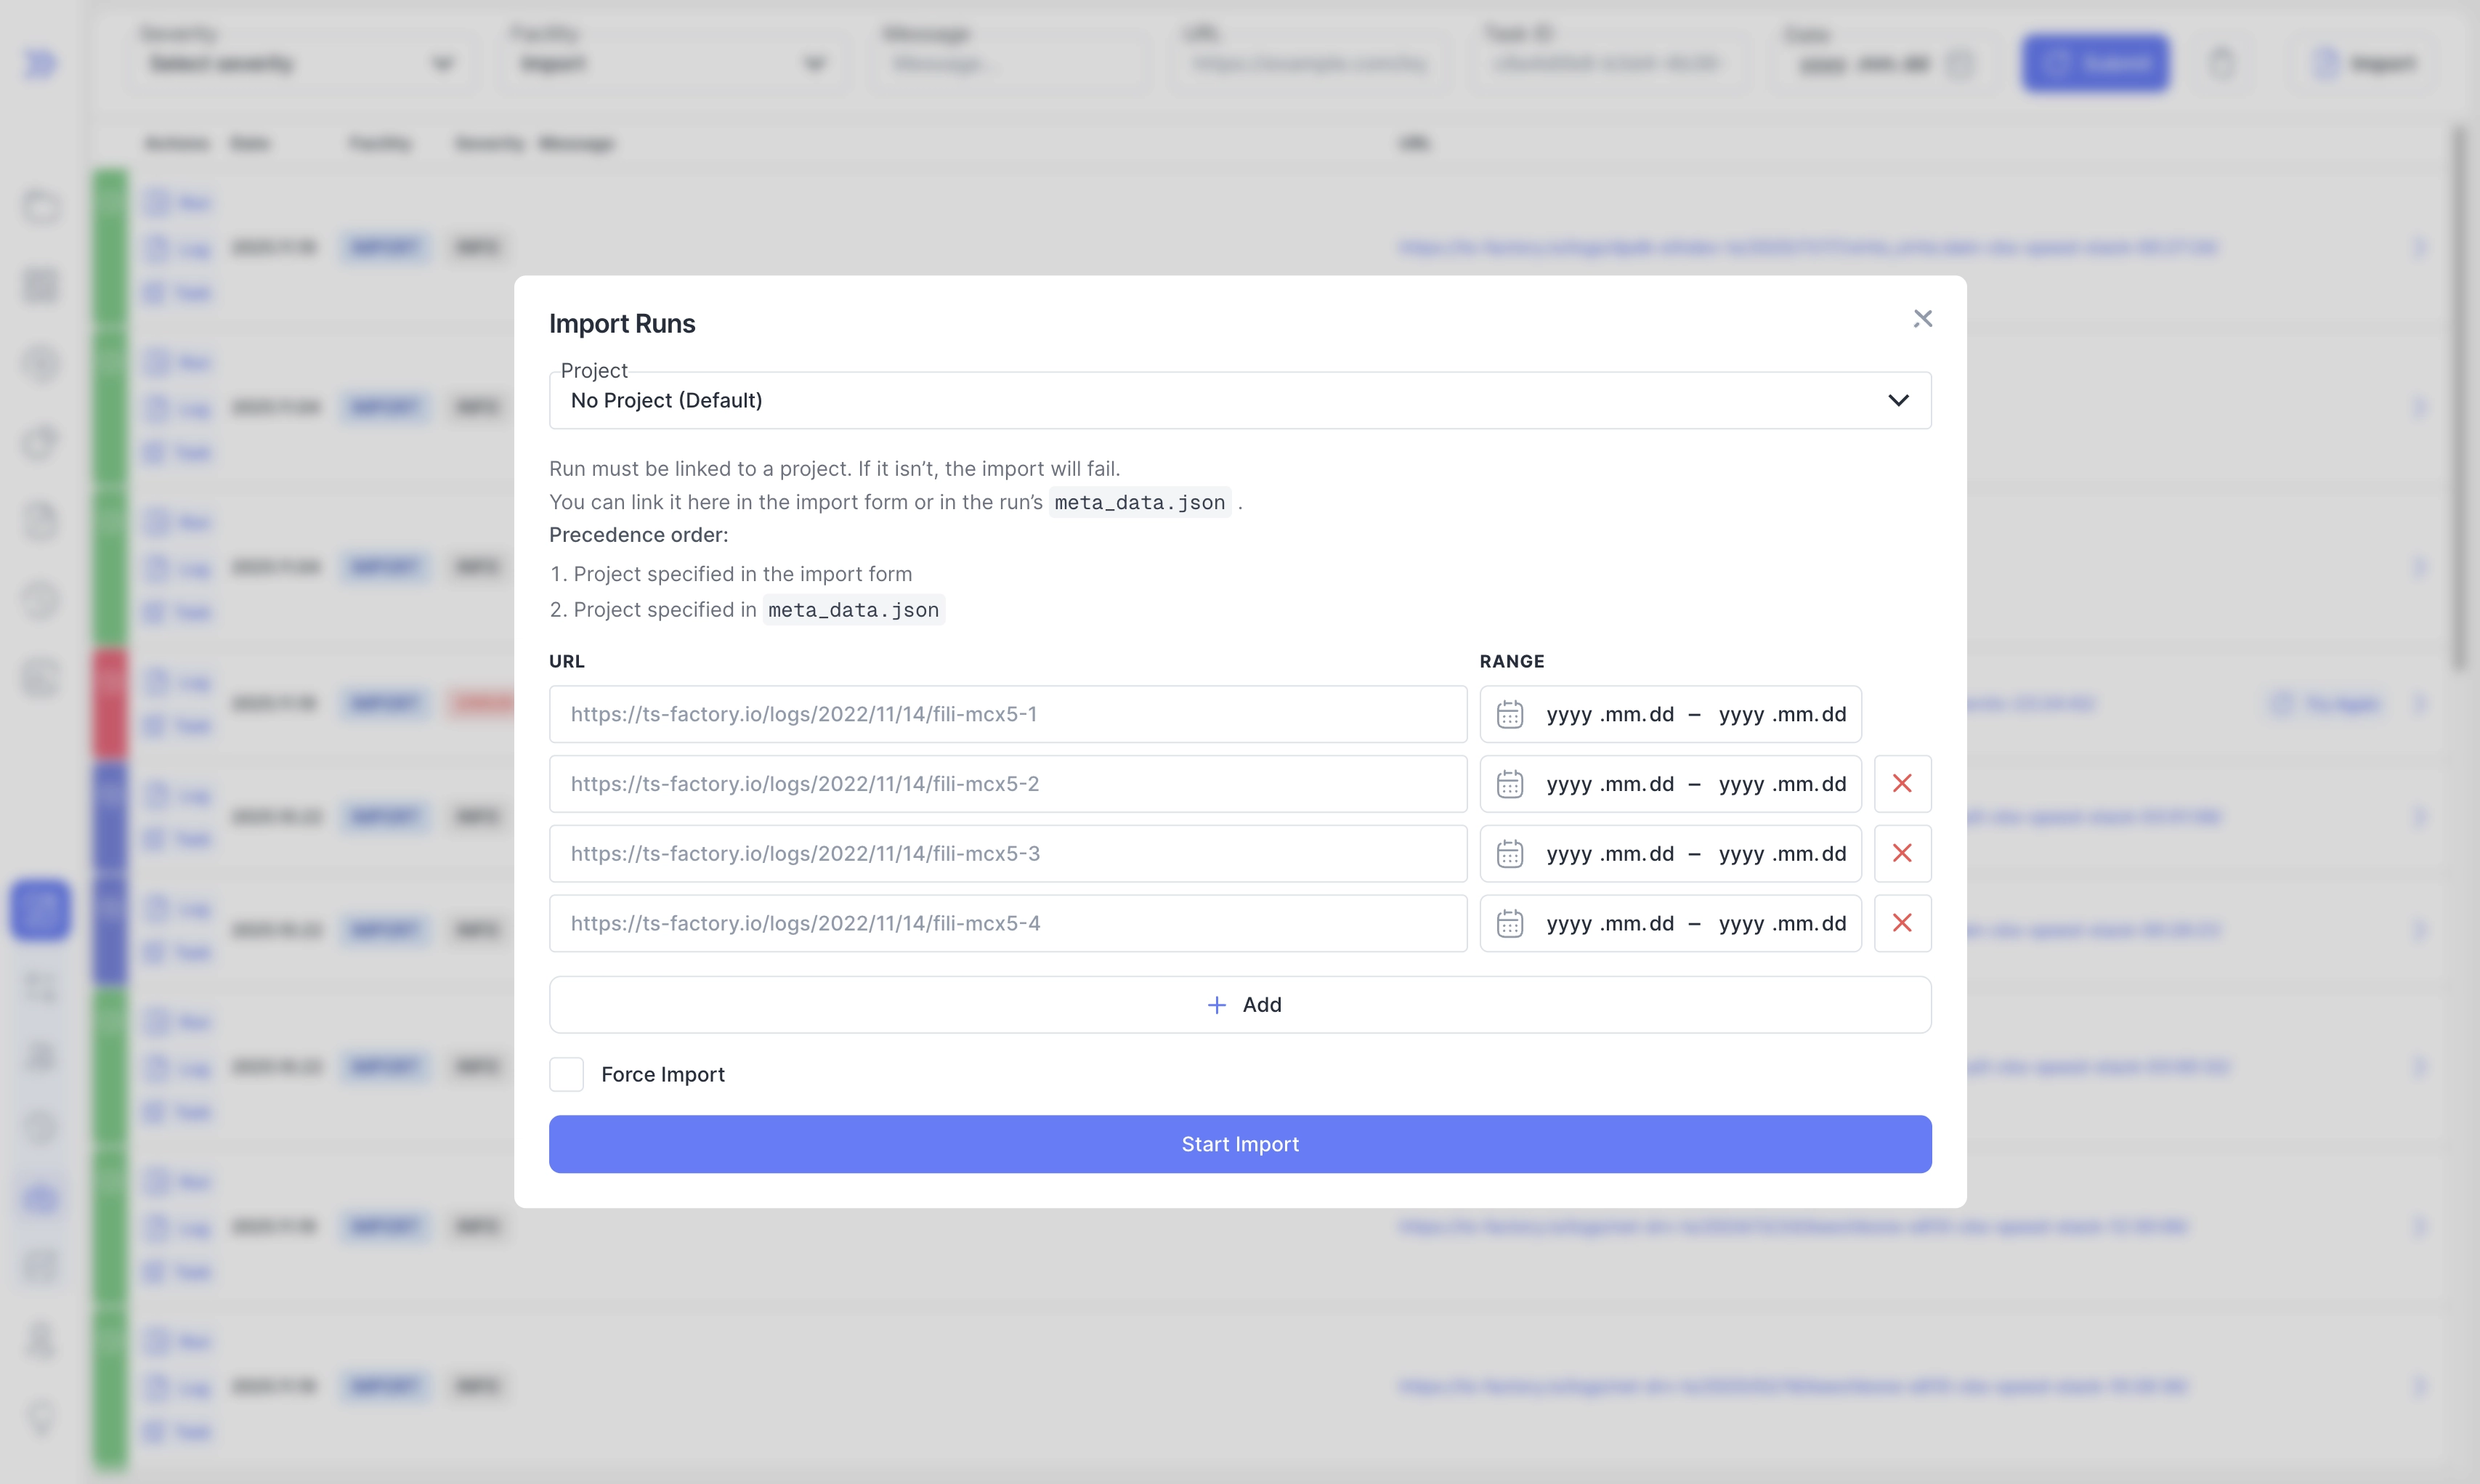
Task: Remove the second URL row with the red X
Action: [x=1901, y=784]
